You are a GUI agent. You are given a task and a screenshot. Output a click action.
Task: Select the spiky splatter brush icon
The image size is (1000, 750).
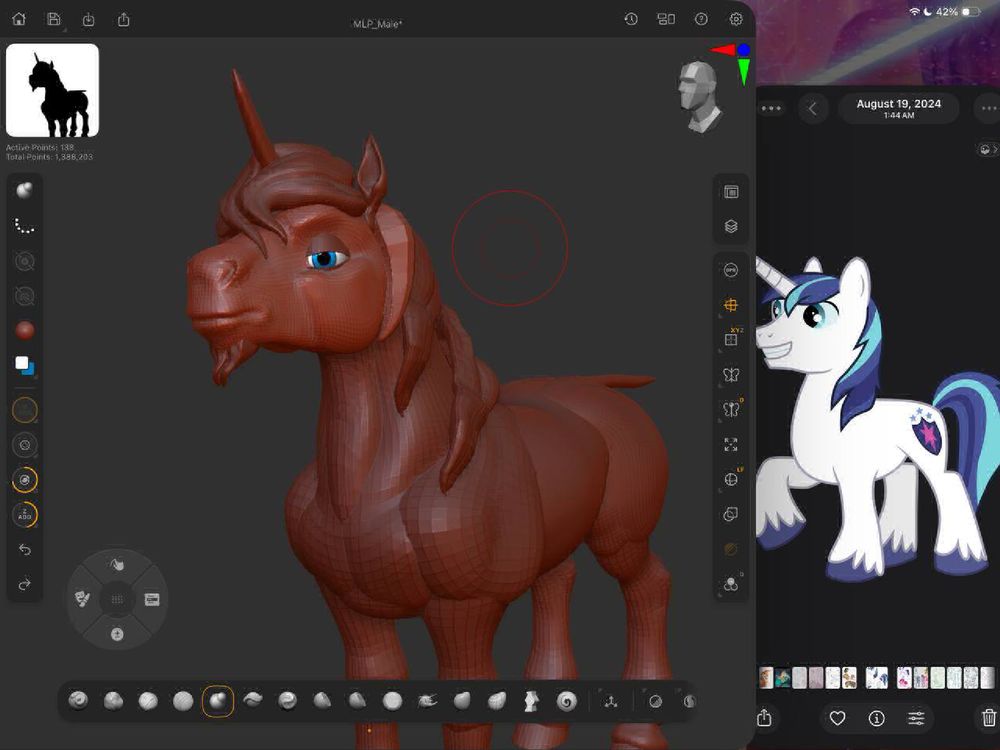[427, 701]
